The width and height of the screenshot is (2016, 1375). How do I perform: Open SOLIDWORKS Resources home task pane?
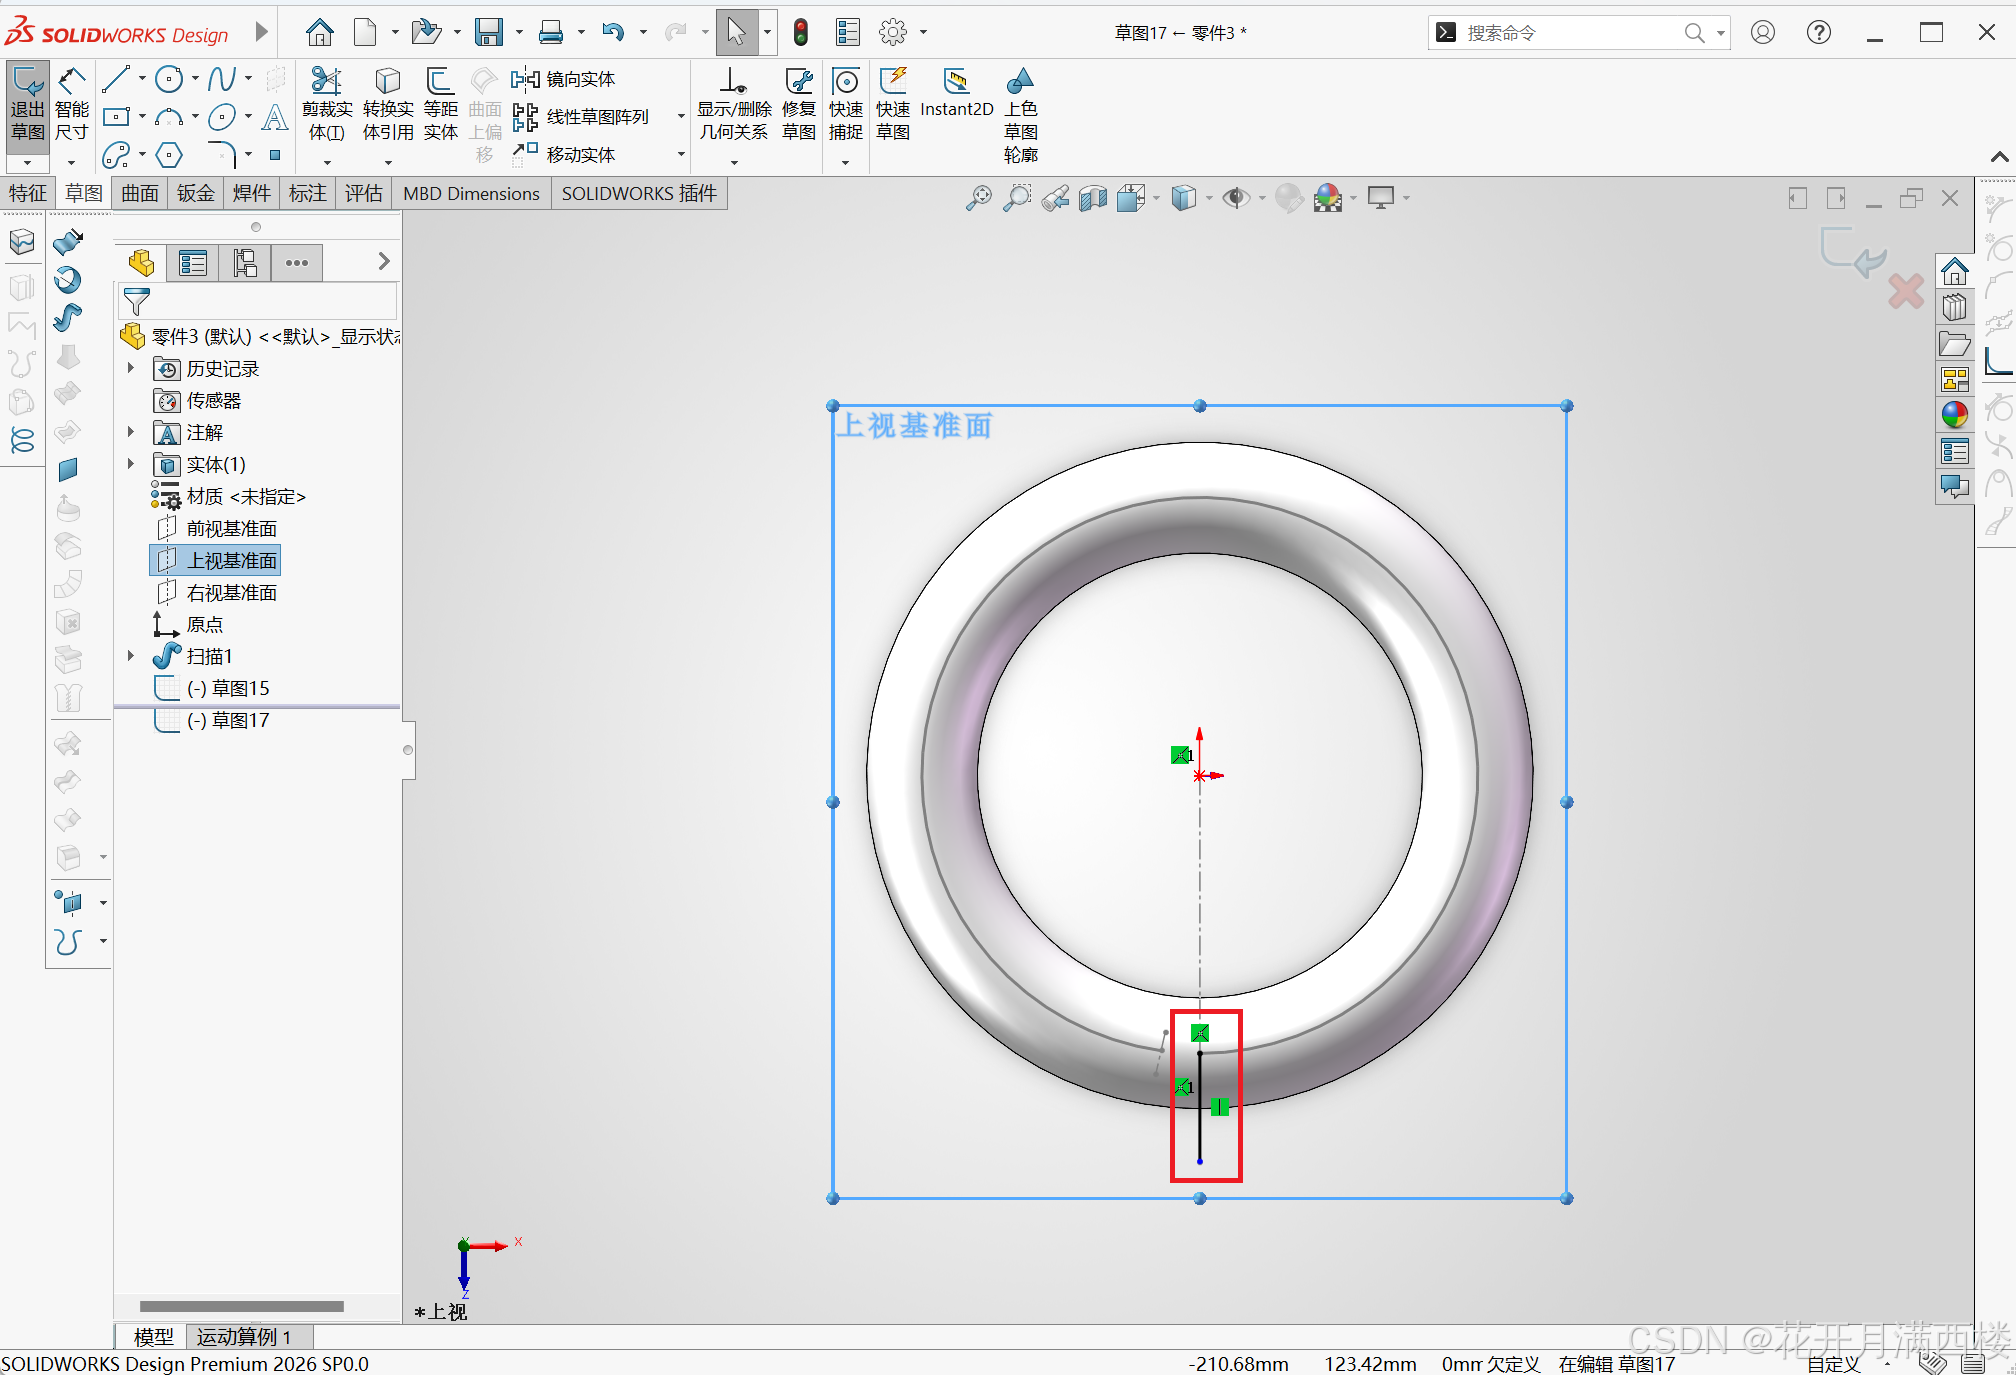[x=1954, y=271]
